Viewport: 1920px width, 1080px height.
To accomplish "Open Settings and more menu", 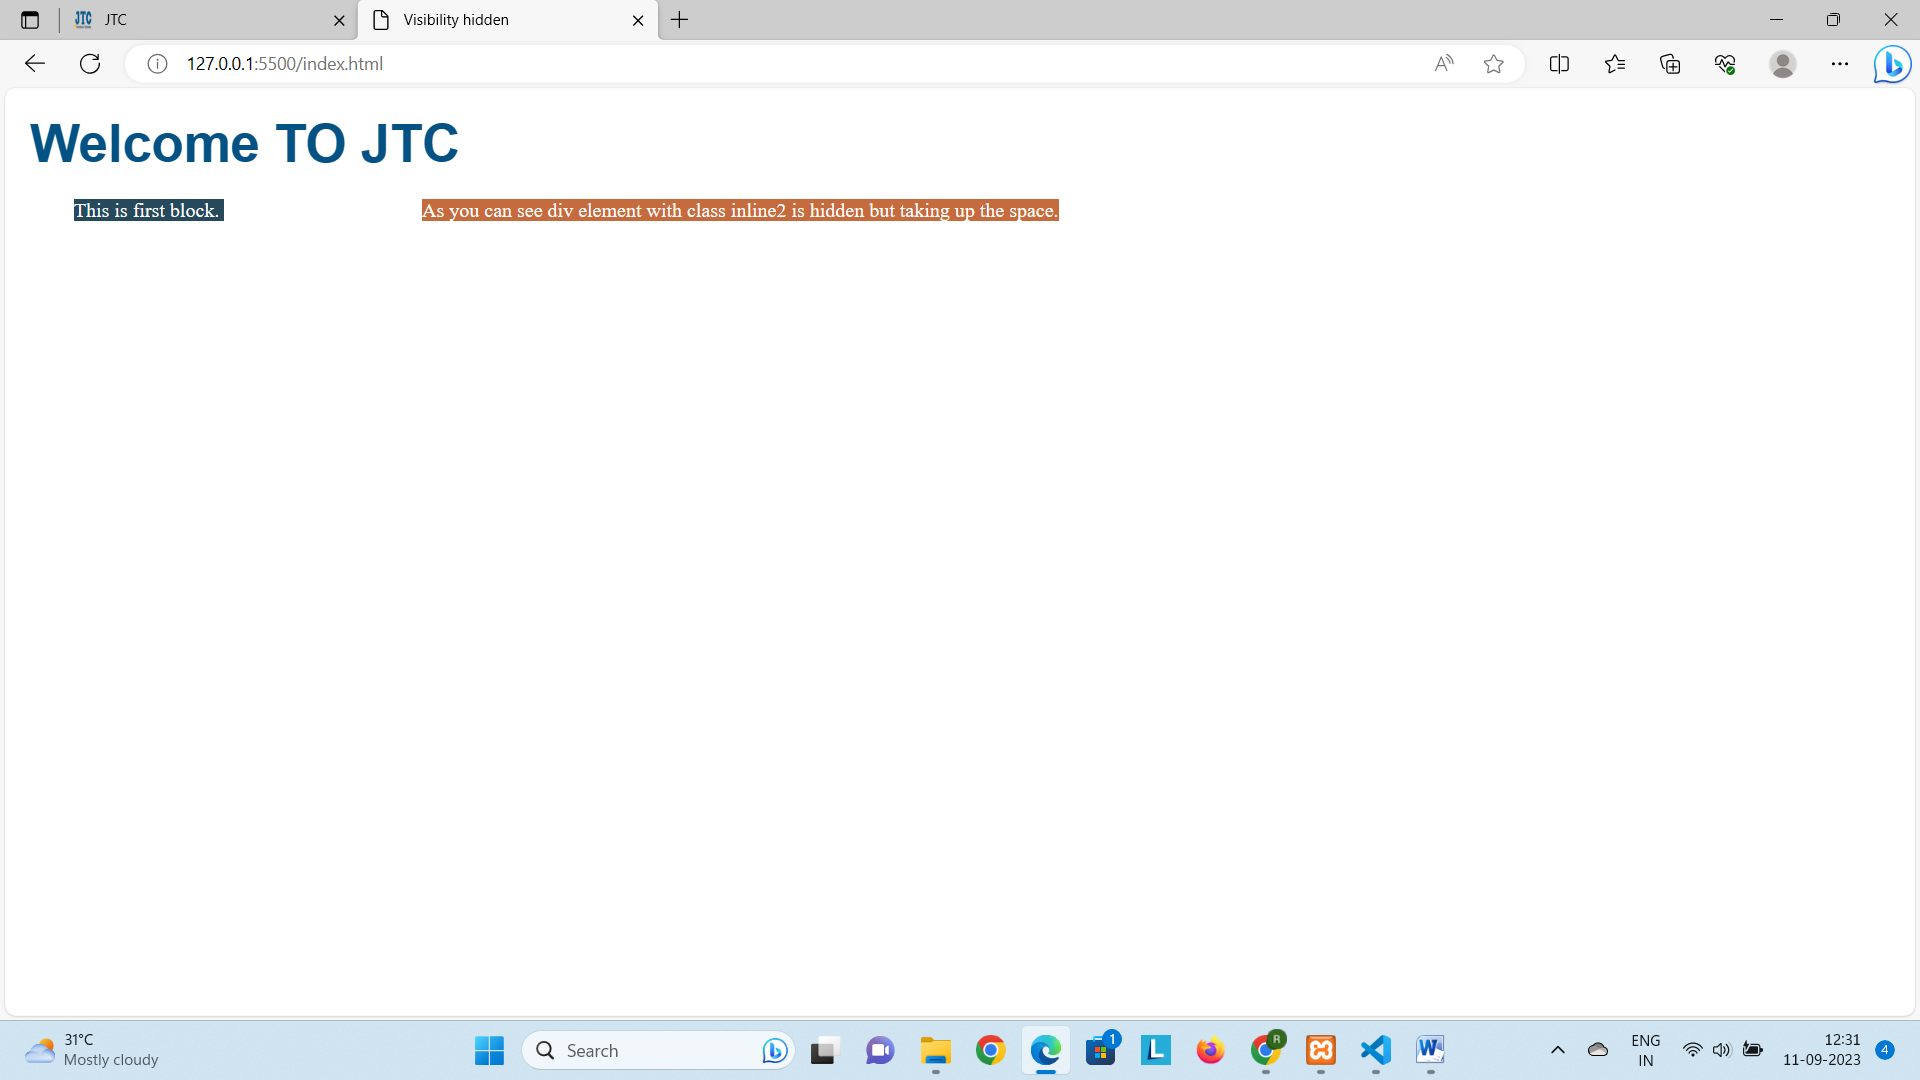I will point(1840,64).
